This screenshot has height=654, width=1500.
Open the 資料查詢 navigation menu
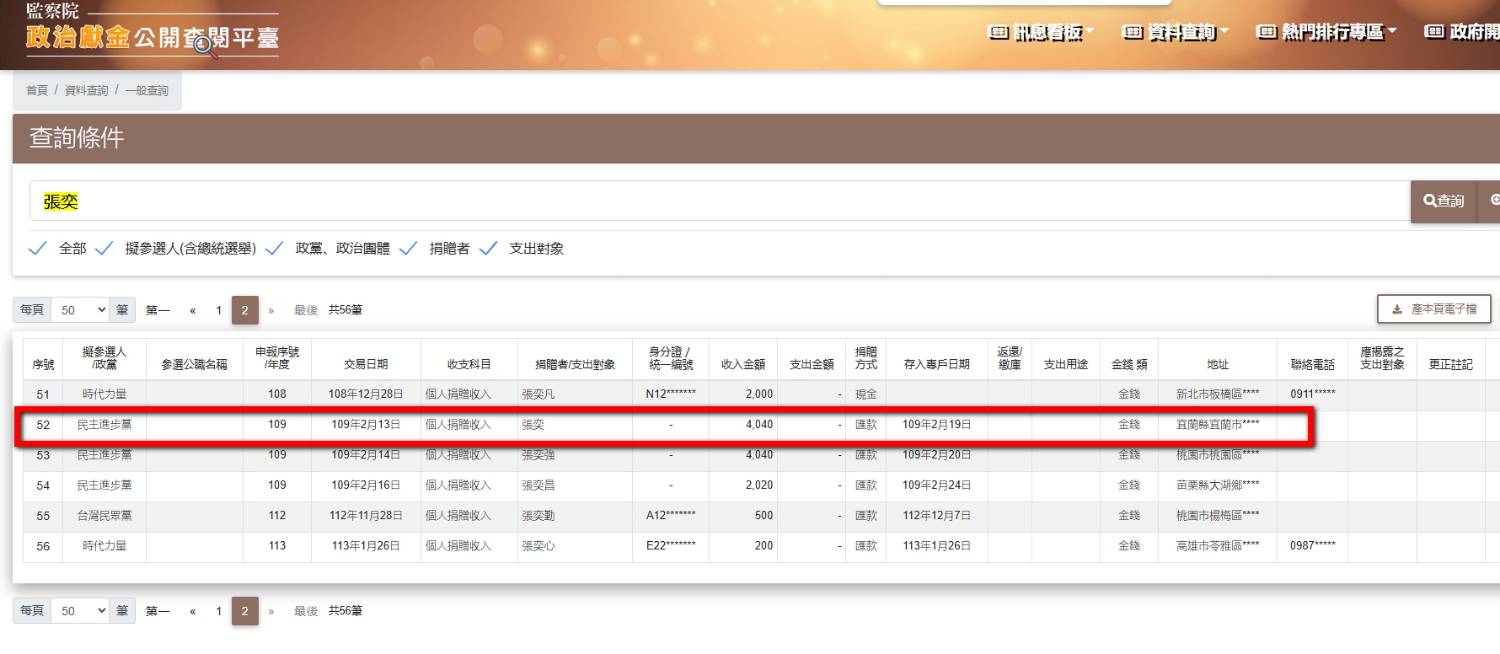(1175, 33)
